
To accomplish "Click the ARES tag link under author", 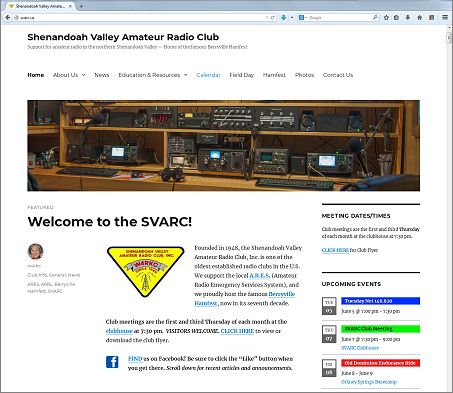I will click(x=33, y=284).
